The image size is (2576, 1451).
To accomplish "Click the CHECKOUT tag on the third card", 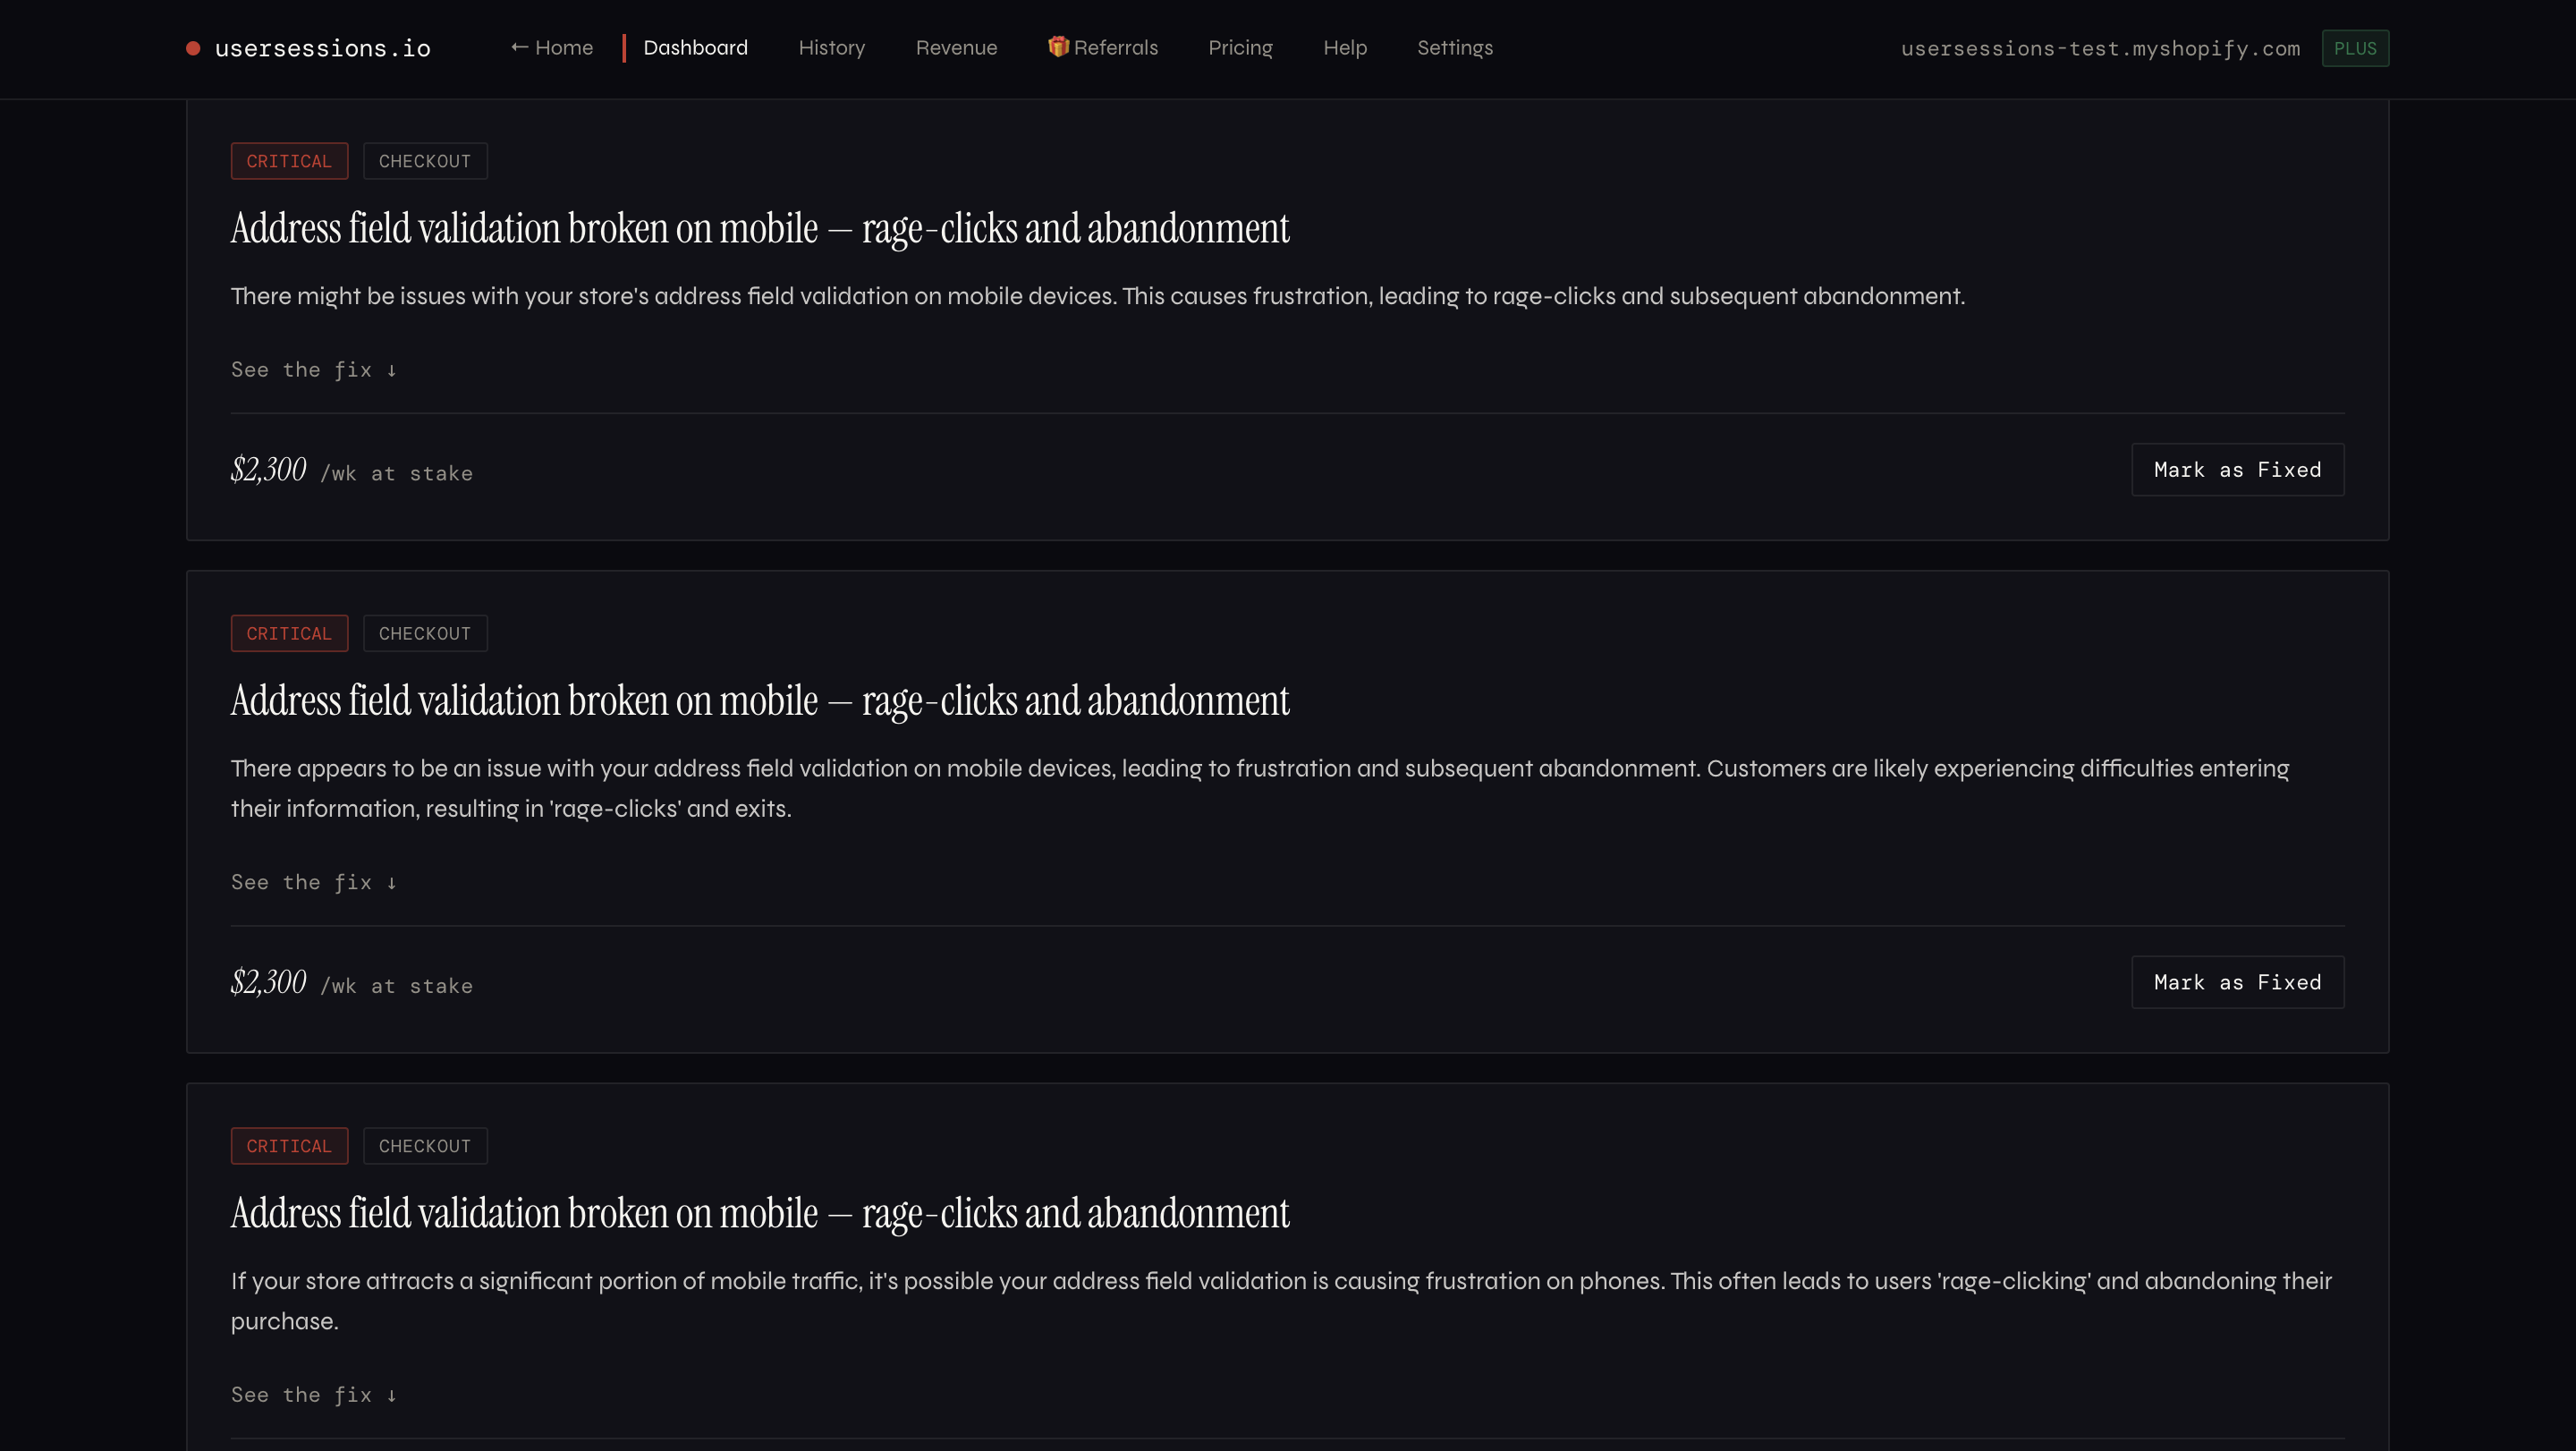I will tap(425, 1146).
